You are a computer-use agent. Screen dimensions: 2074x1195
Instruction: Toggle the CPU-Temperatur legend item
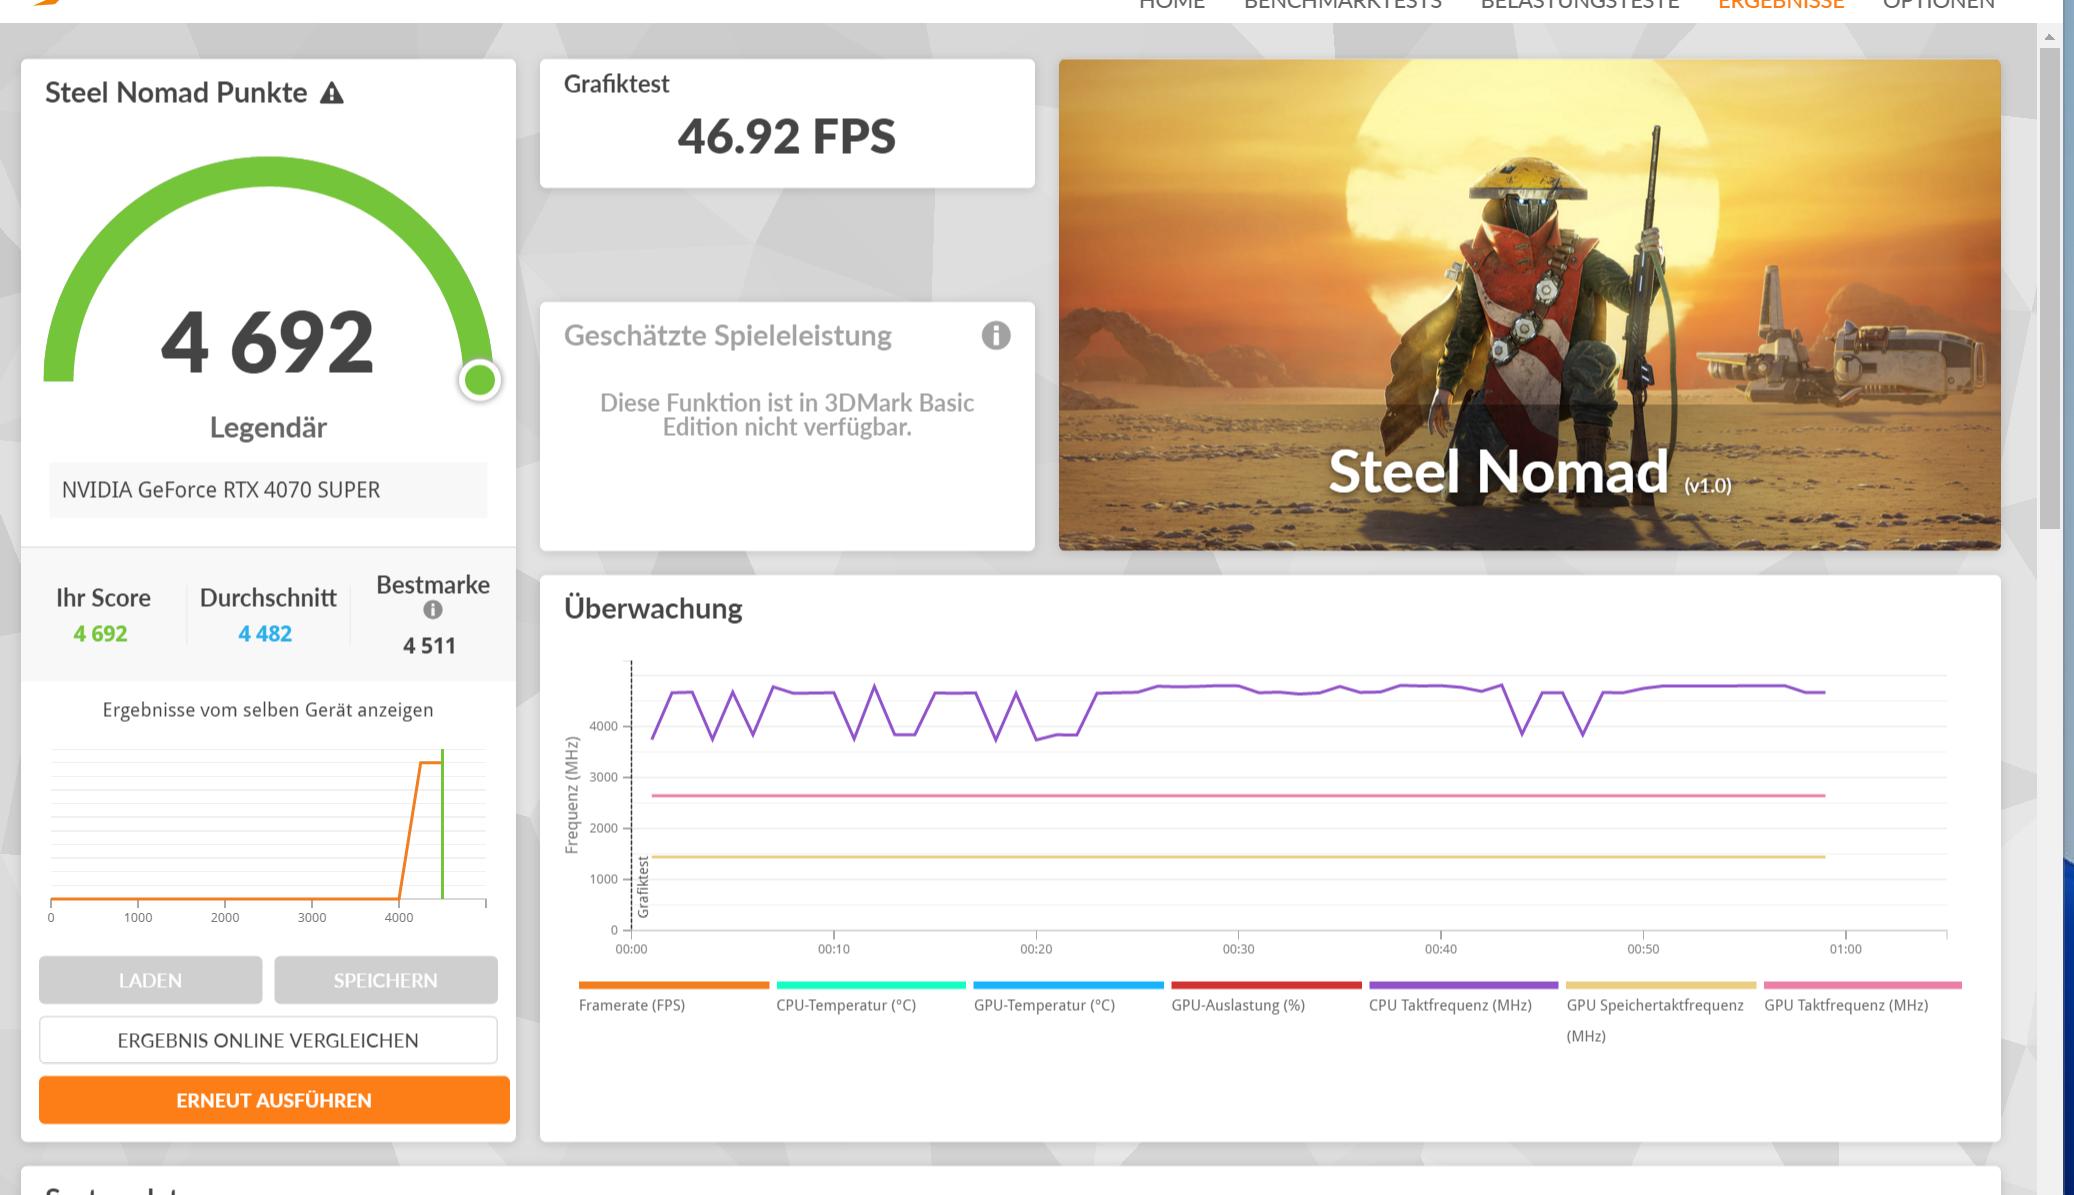[846, 1004]
